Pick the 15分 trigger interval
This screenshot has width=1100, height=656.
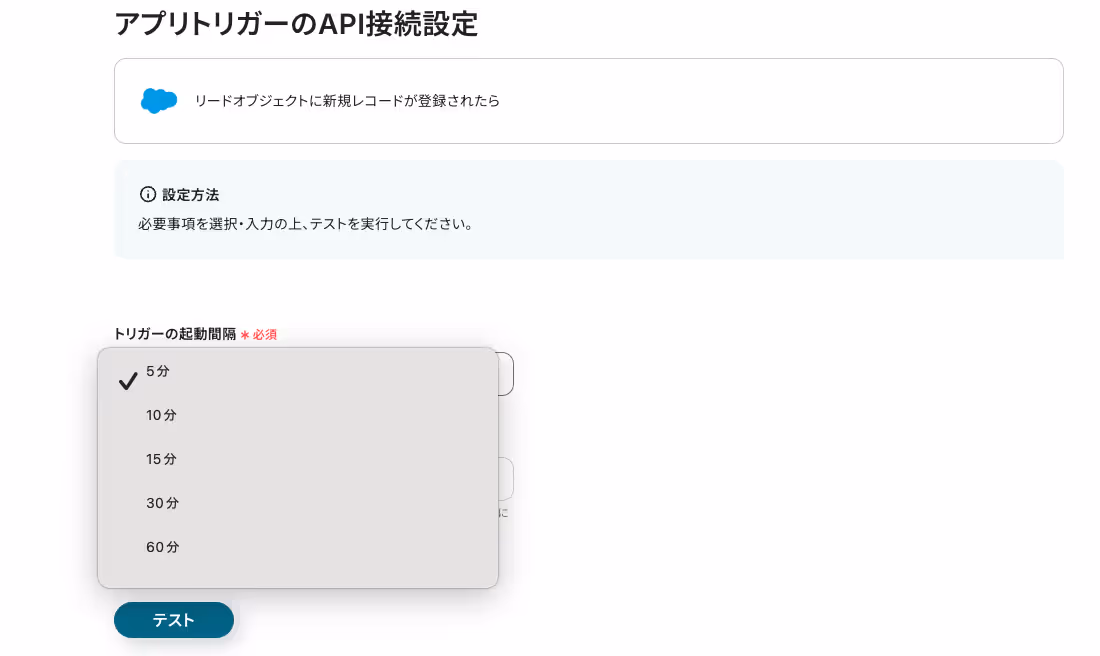coord(297,460)
